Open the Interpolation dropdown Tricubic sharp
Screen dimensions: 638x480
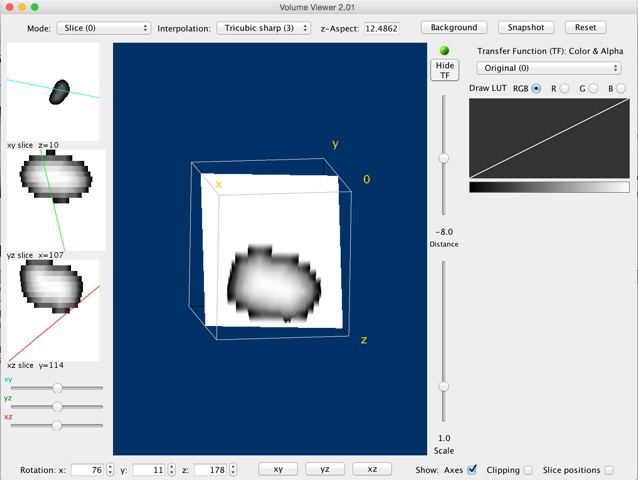point(263,28)
